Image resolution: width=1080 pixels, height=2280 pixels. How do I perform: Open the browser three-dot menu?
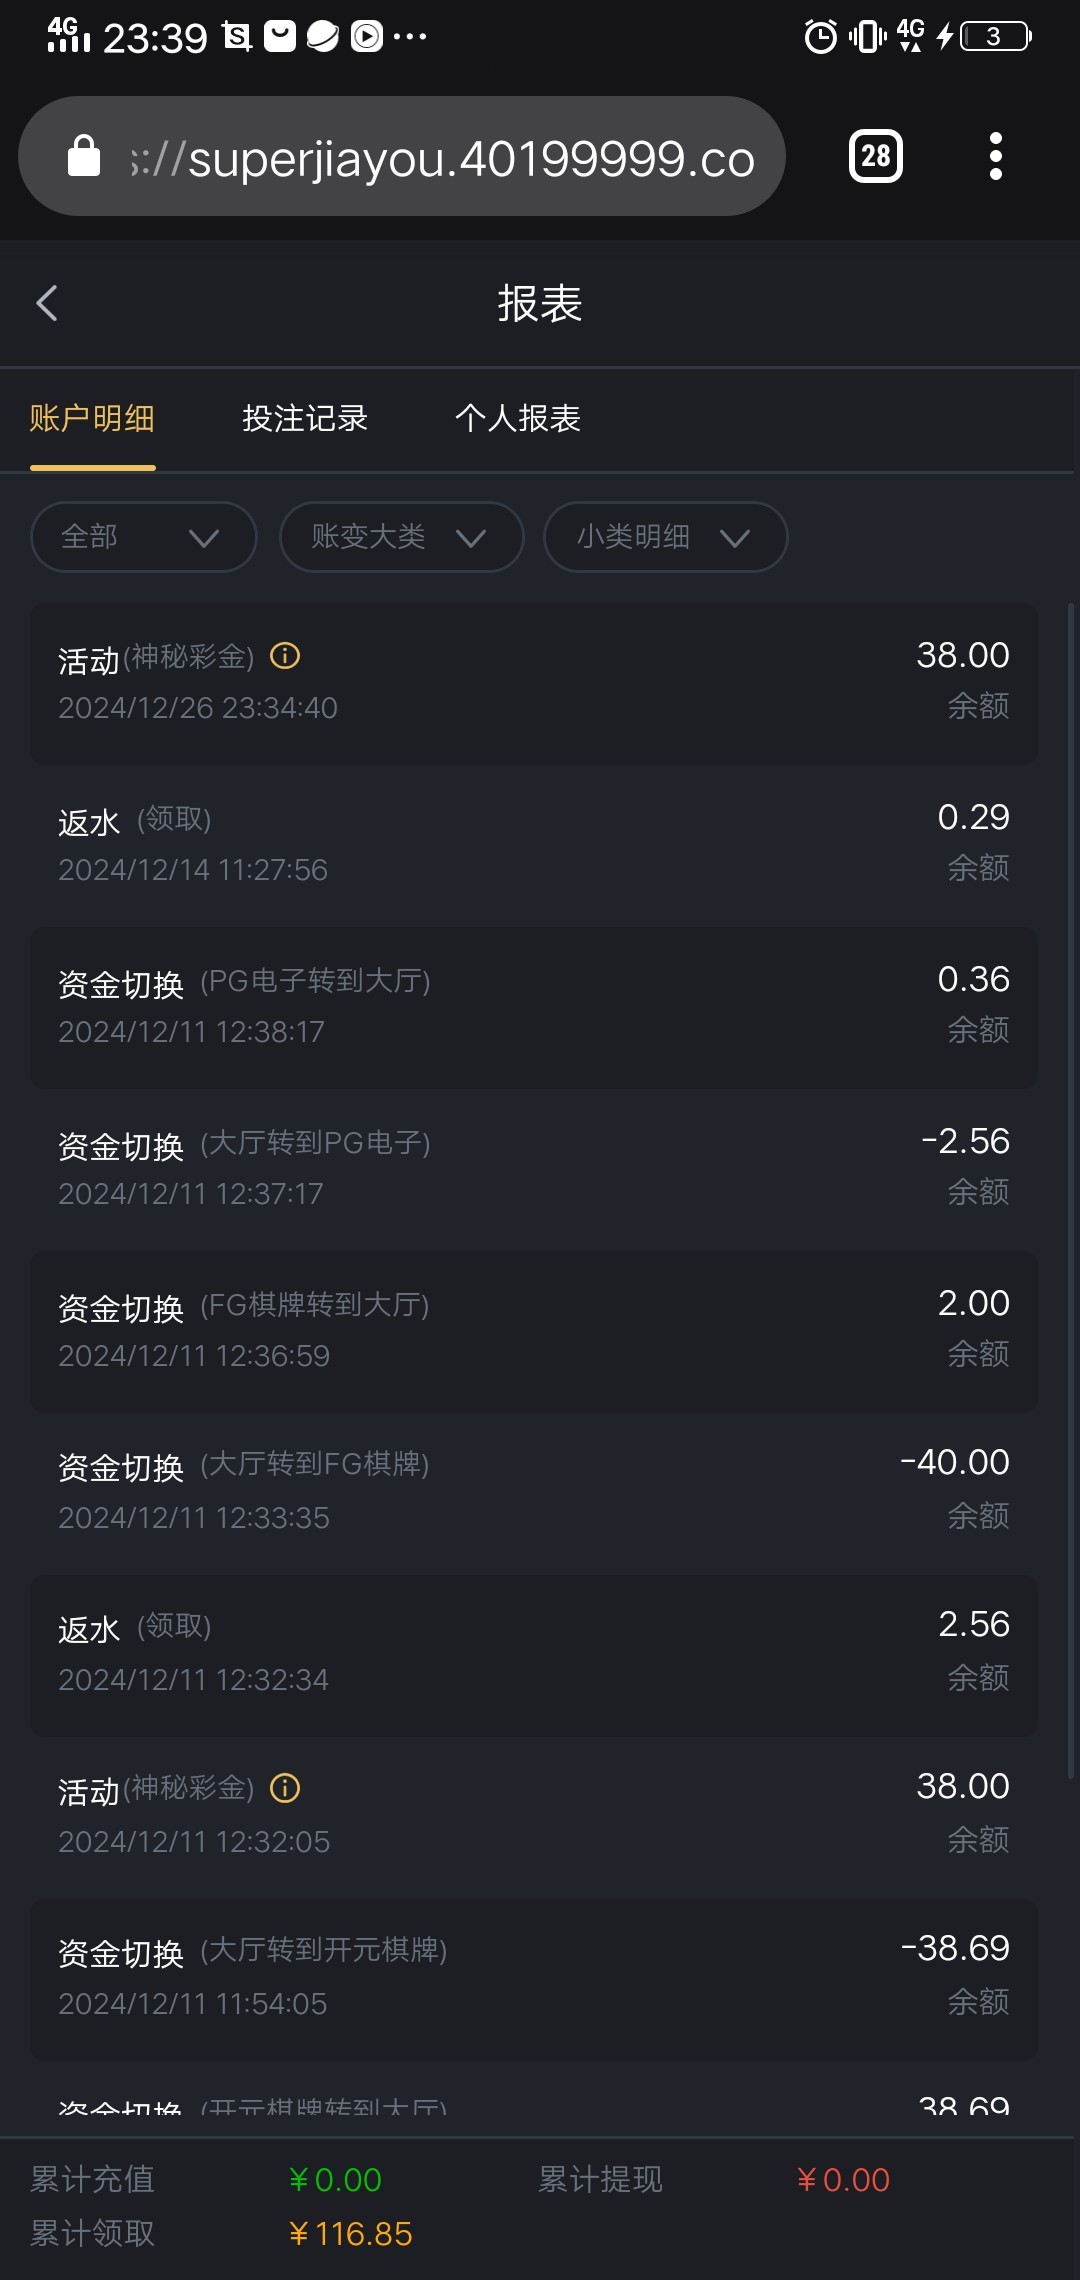[995, 156]
